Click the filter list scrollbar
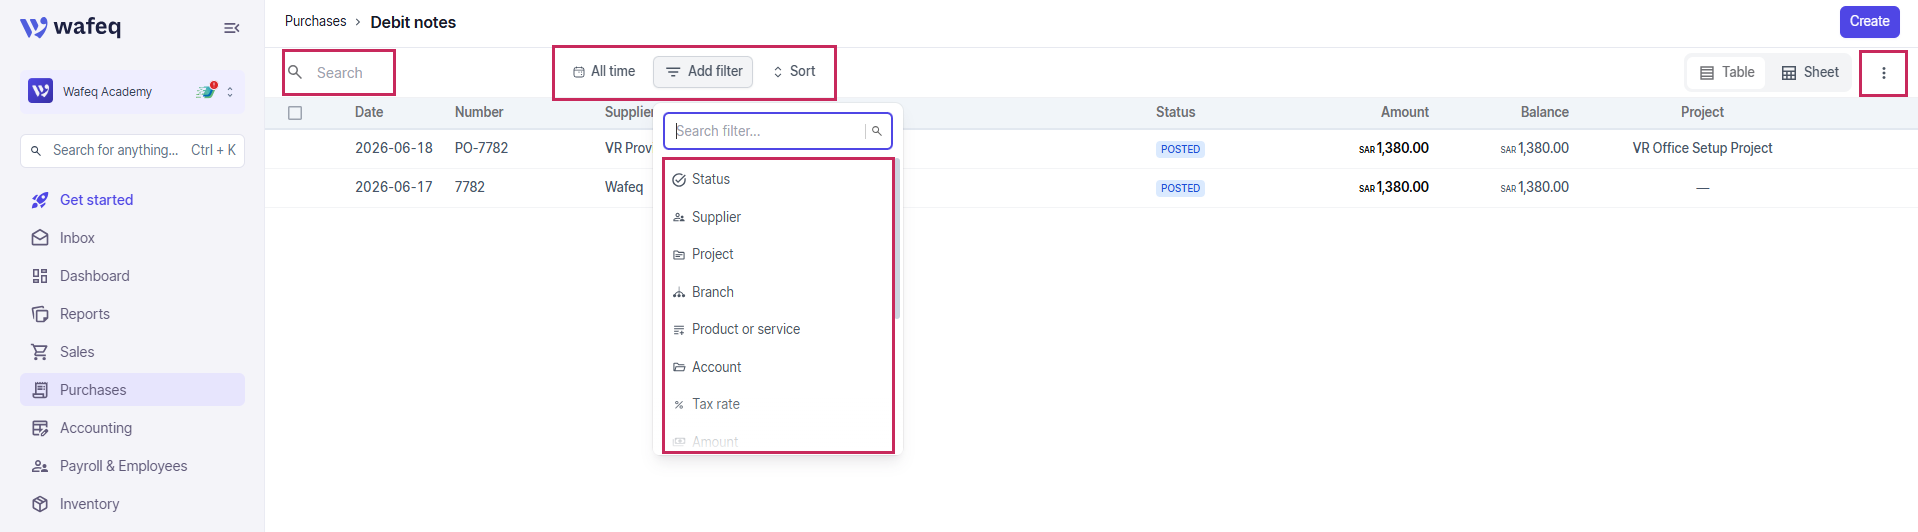This screenshot has height=532, width=1918. pos(897,239)
